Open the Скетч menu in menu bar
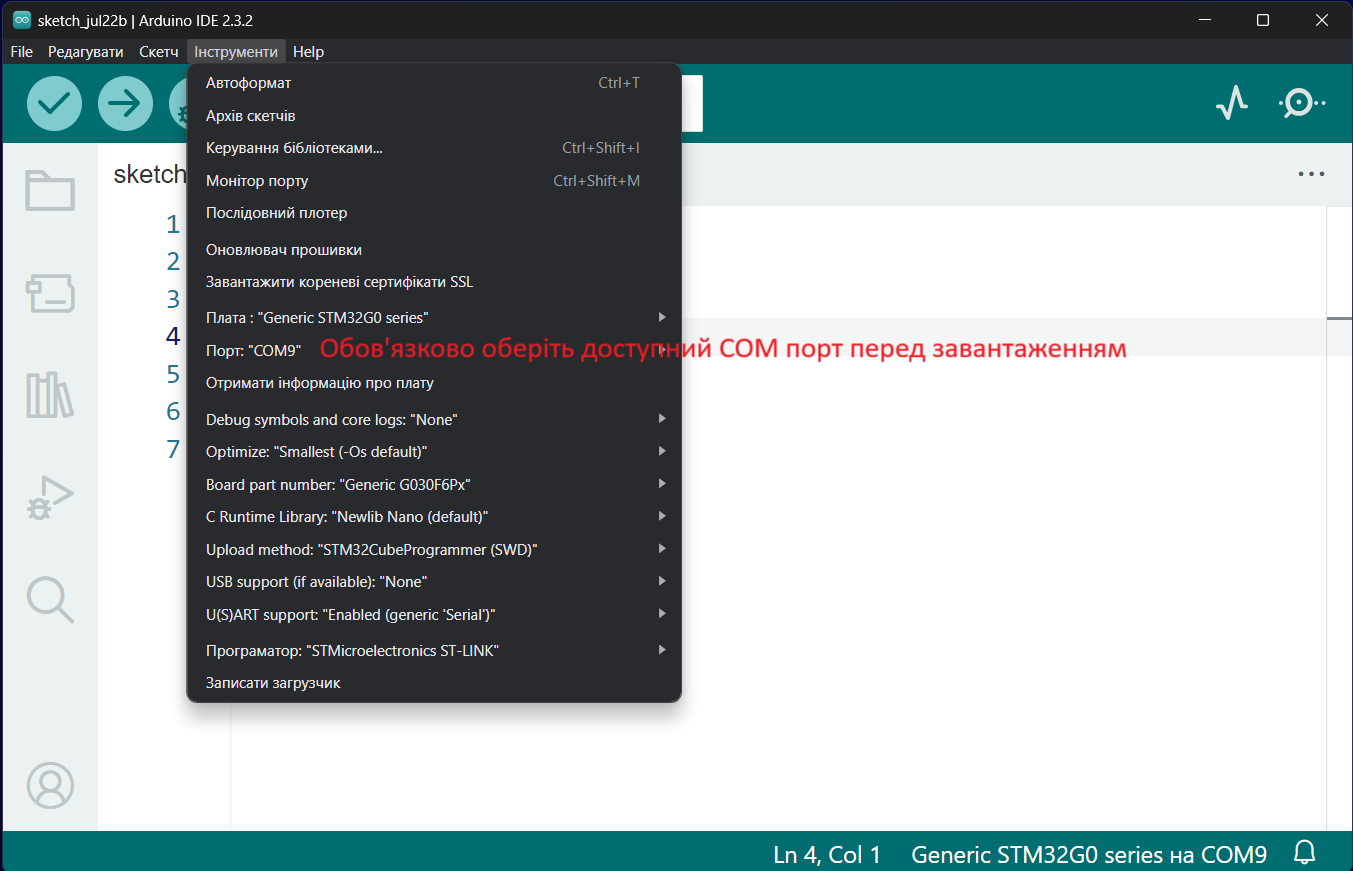 pos(159,52)
